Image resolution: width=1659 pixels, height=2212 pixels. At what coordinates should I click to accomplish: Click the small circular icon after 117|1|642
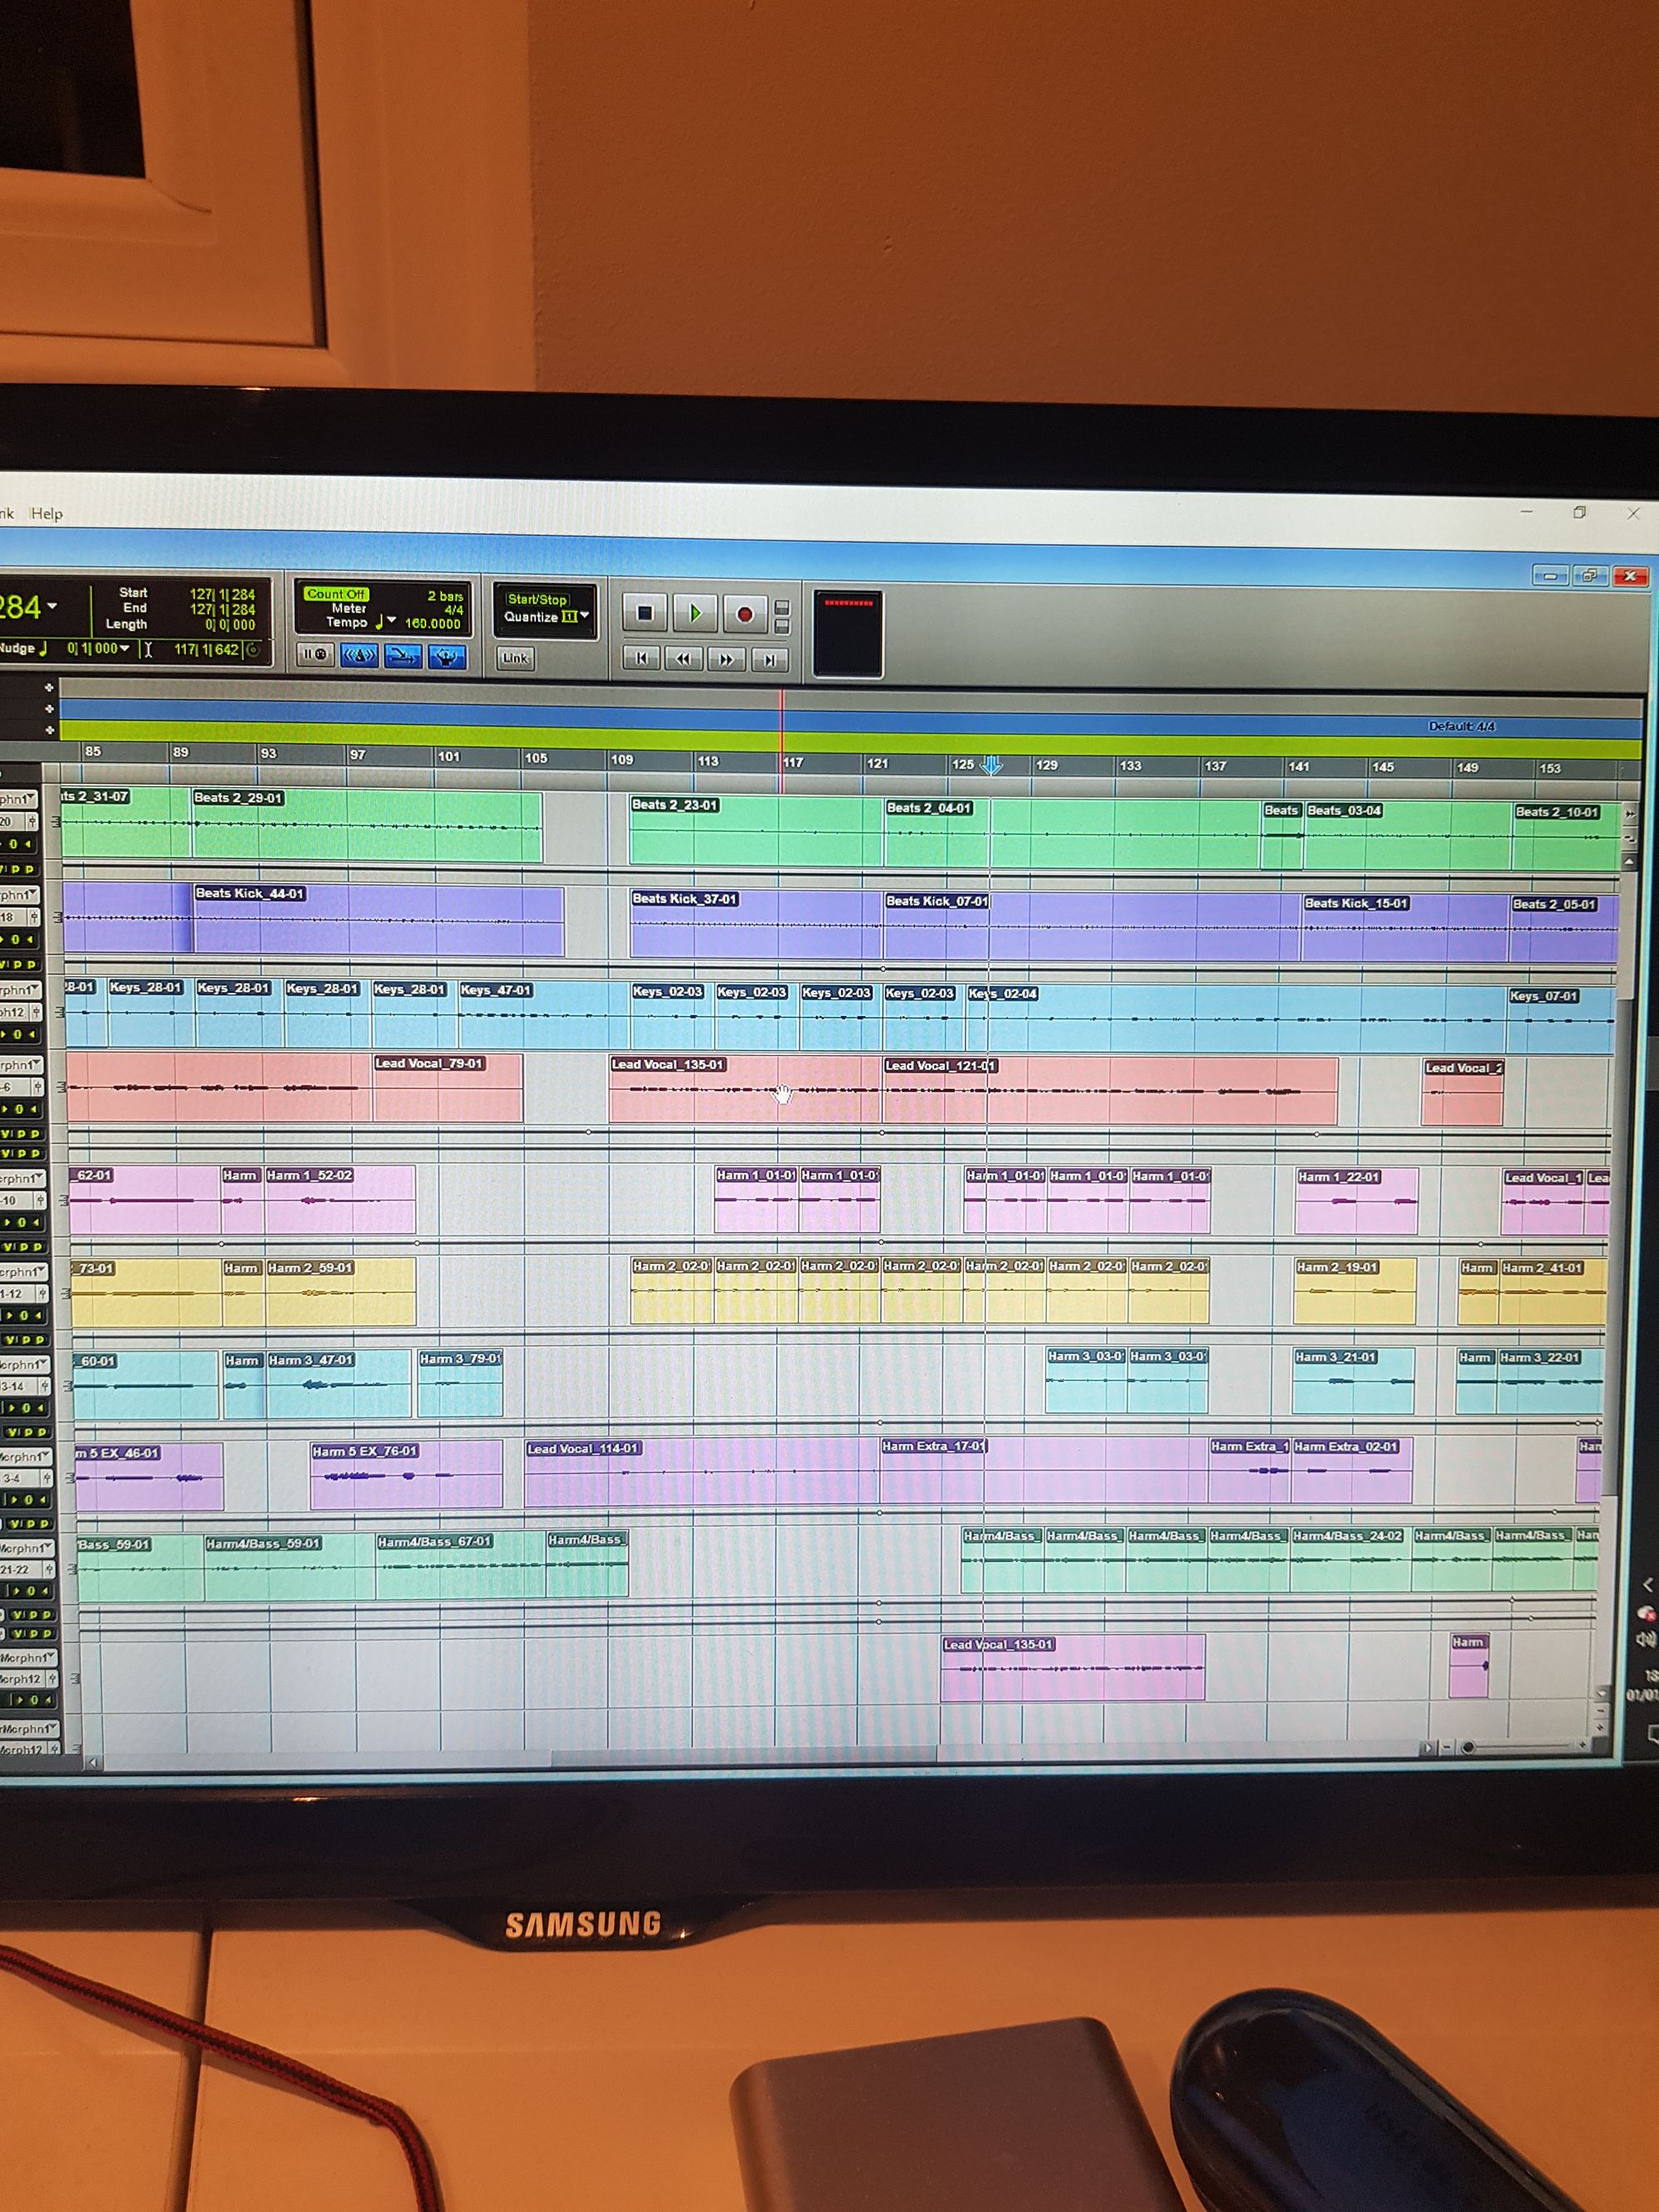pyautogui.click(x=253, y=650)
